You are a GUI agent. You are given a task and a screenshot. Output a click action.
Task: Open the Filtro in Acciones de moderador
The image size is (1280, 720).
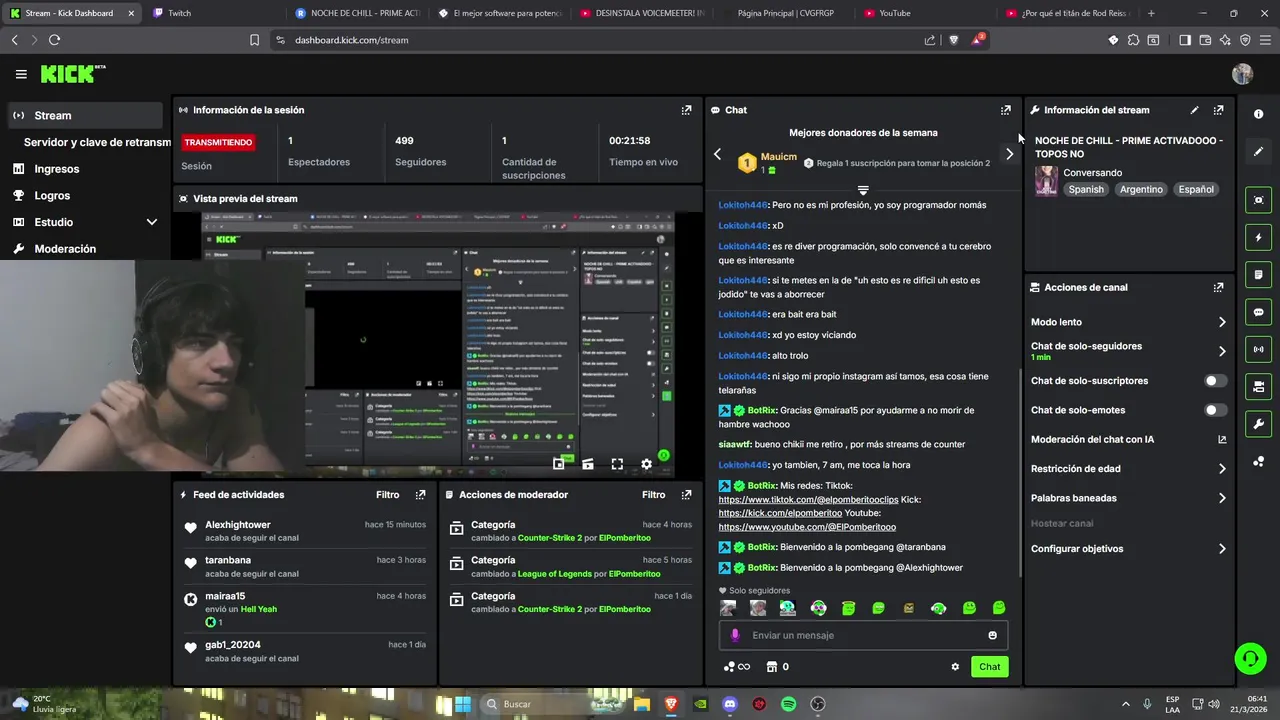653,495
